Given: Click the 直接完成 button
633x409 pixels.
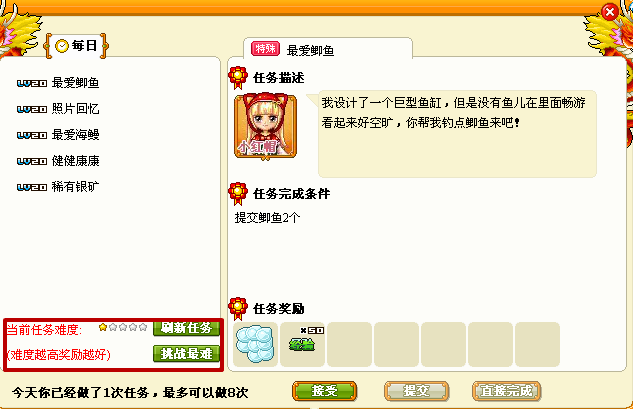Looking at the screenshot, I should coord(506,391).
